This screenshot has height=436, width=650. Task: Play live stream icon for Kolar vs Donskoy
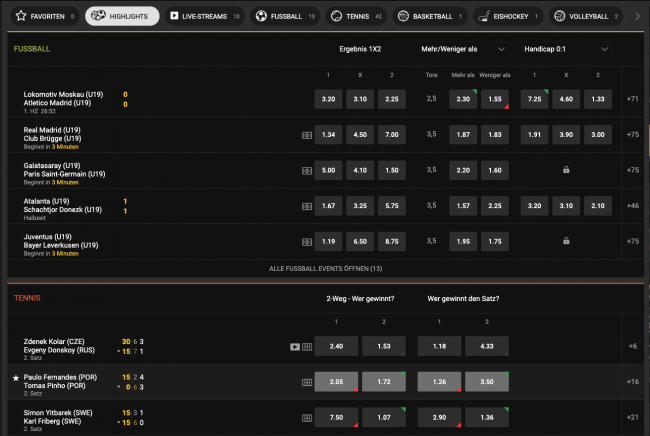click(294, 347)
